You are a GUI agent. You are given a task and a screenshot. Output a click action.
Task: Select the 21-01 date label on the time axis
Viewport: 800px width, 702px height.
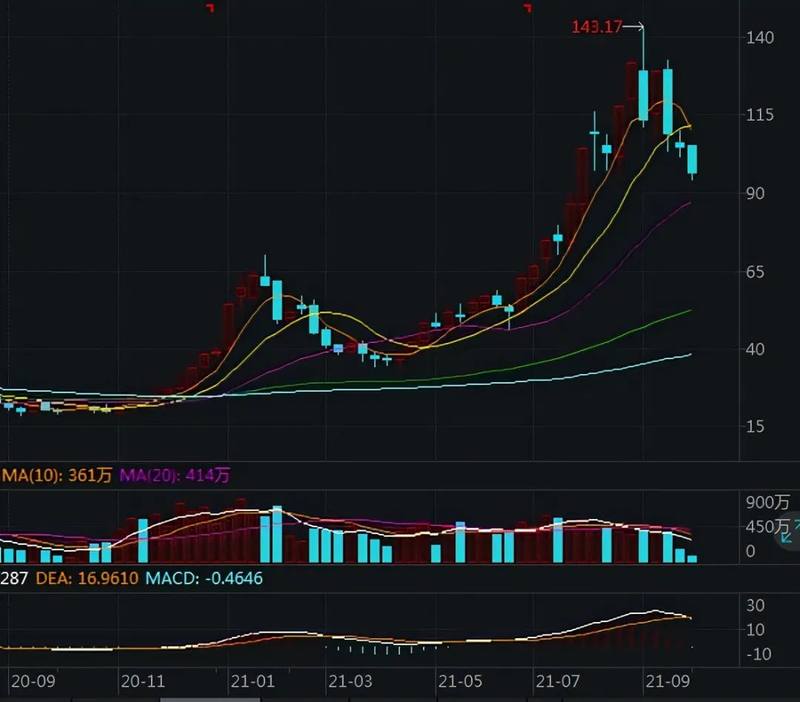[253, 681]
